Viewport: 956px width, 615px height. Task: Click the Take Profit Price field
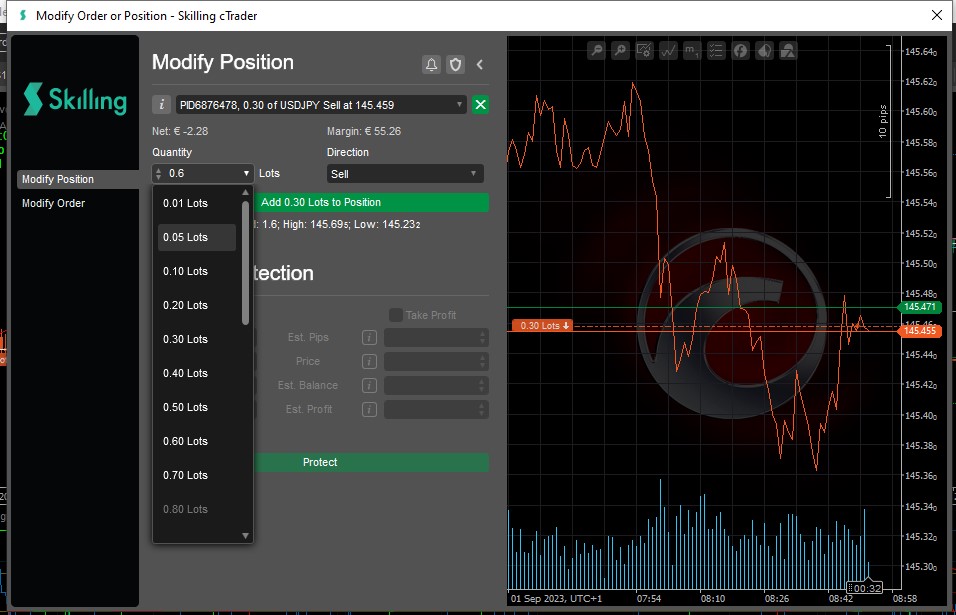click(x=436, y=361)
